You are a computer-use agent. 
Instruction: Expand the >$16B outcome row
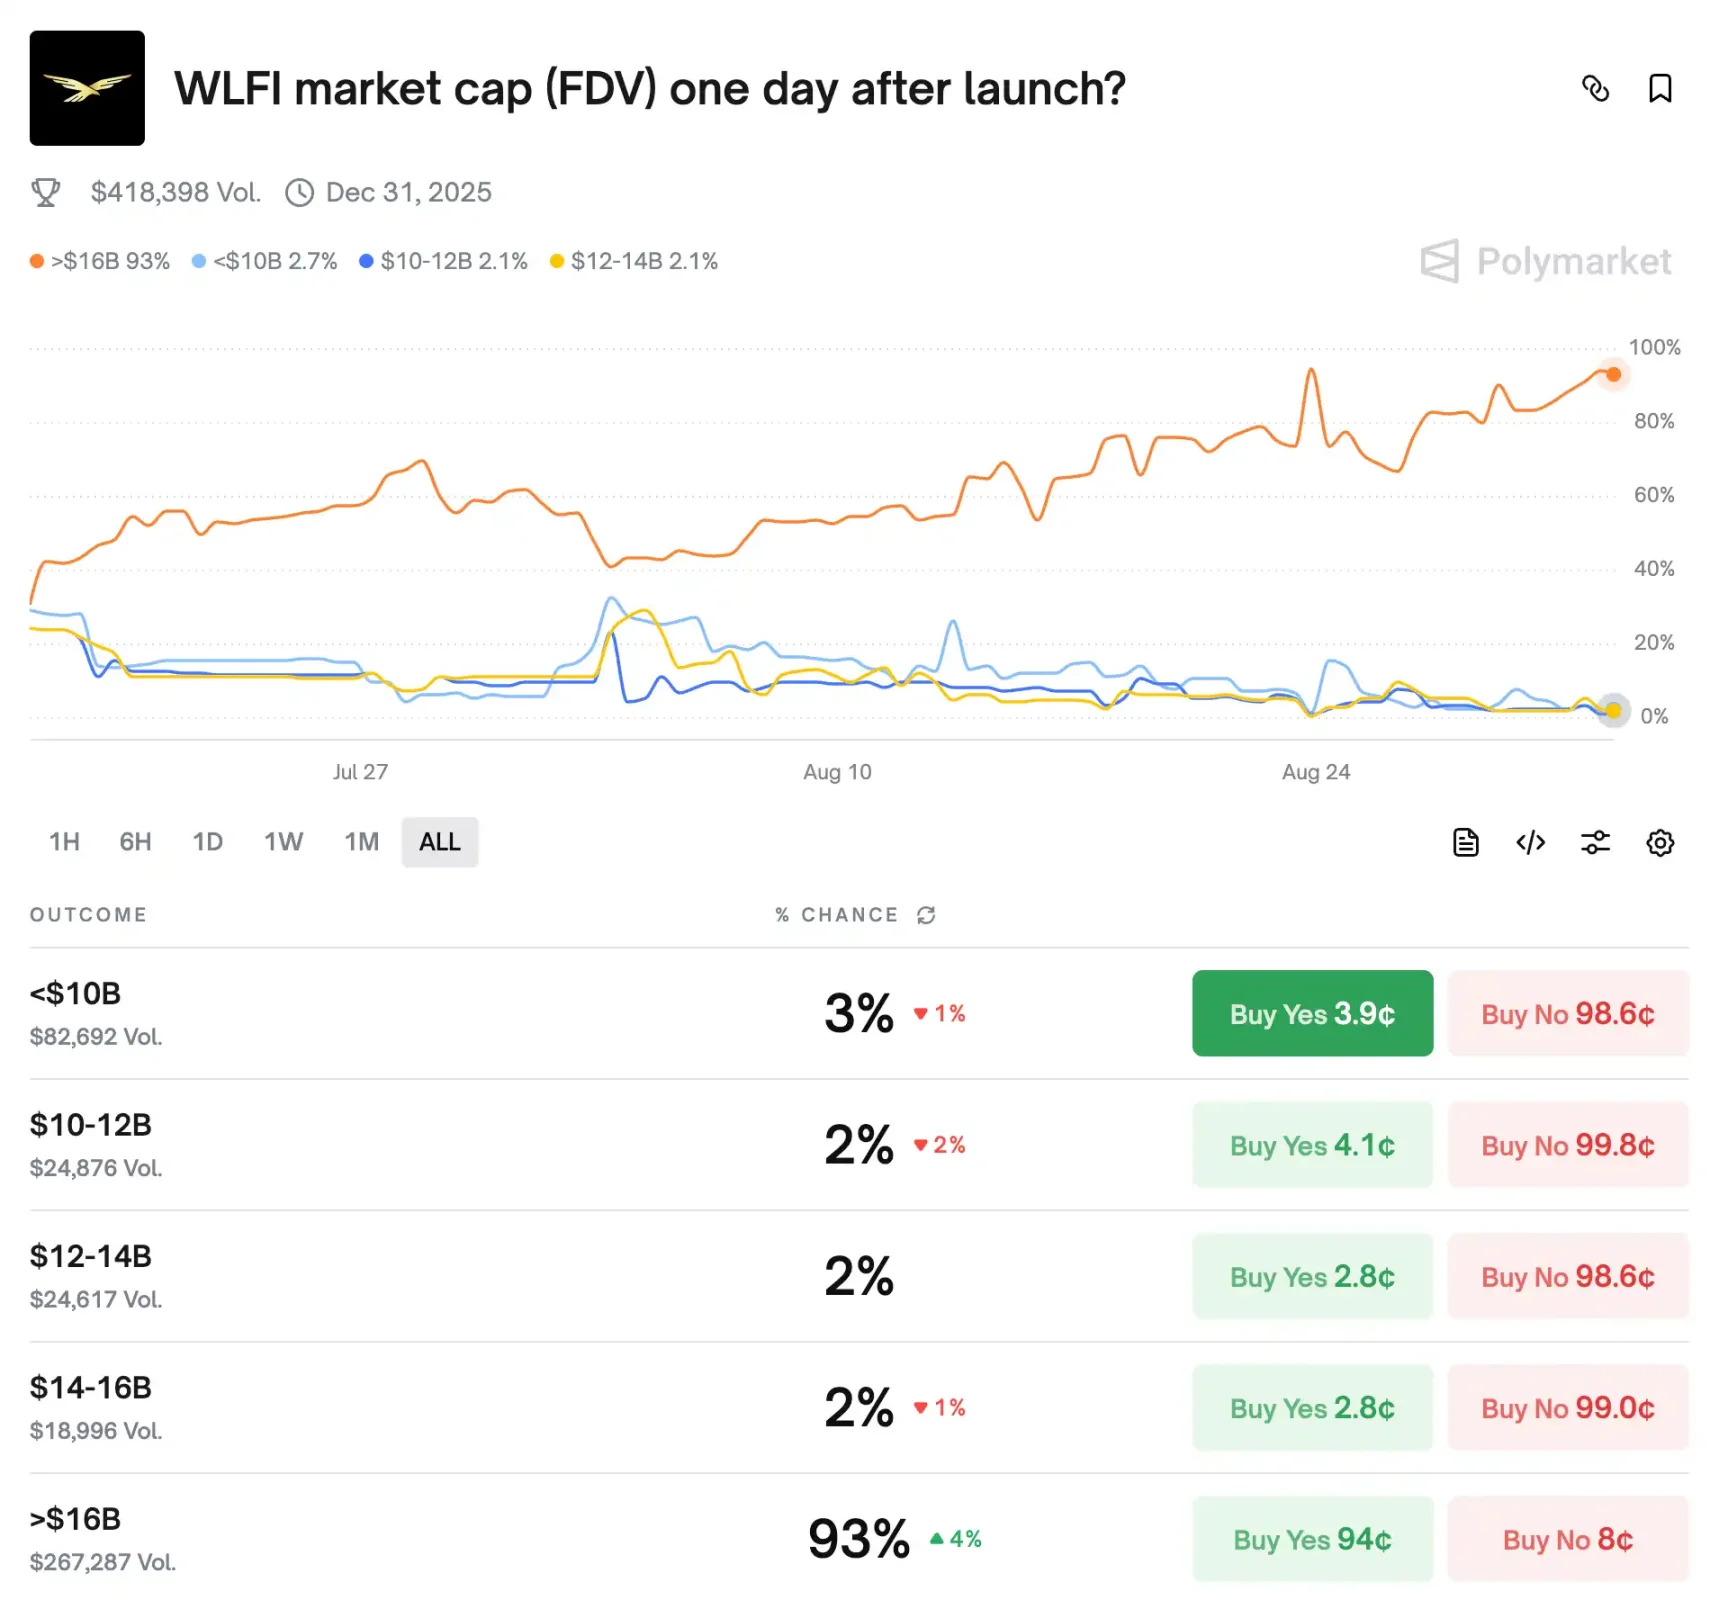(75, 1519)
